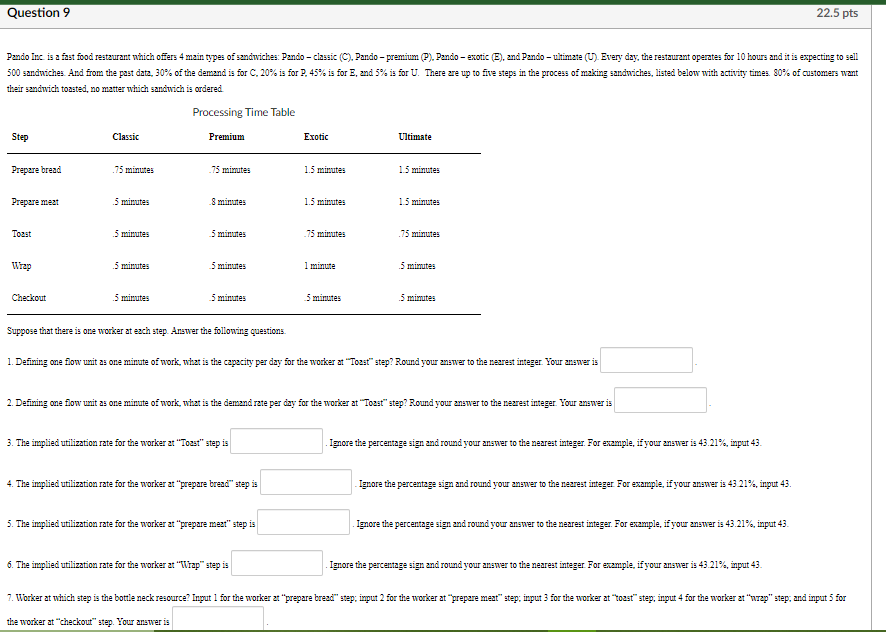This screenshot has height=632, width=886.
Task: Click Classic Toast .5 minutes cell
Action: [131, 233]
